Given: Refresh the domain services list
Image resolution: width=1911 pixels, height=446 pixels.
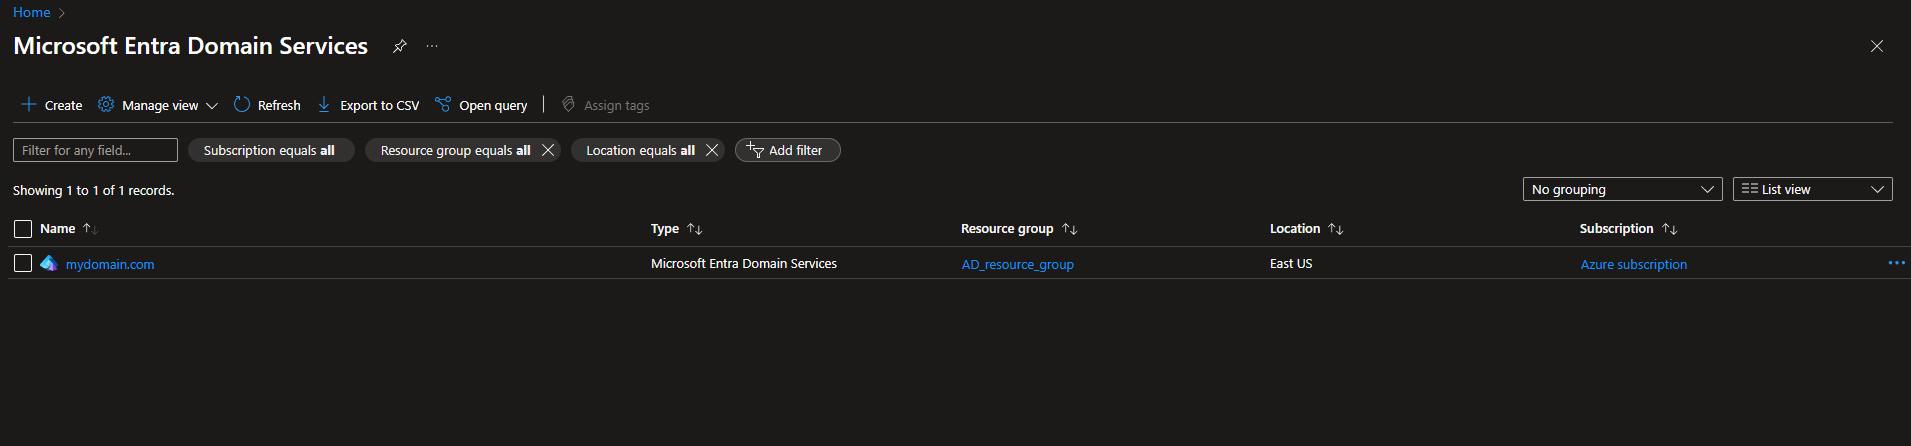Looking at the screenshot, I should coord(267,105).
